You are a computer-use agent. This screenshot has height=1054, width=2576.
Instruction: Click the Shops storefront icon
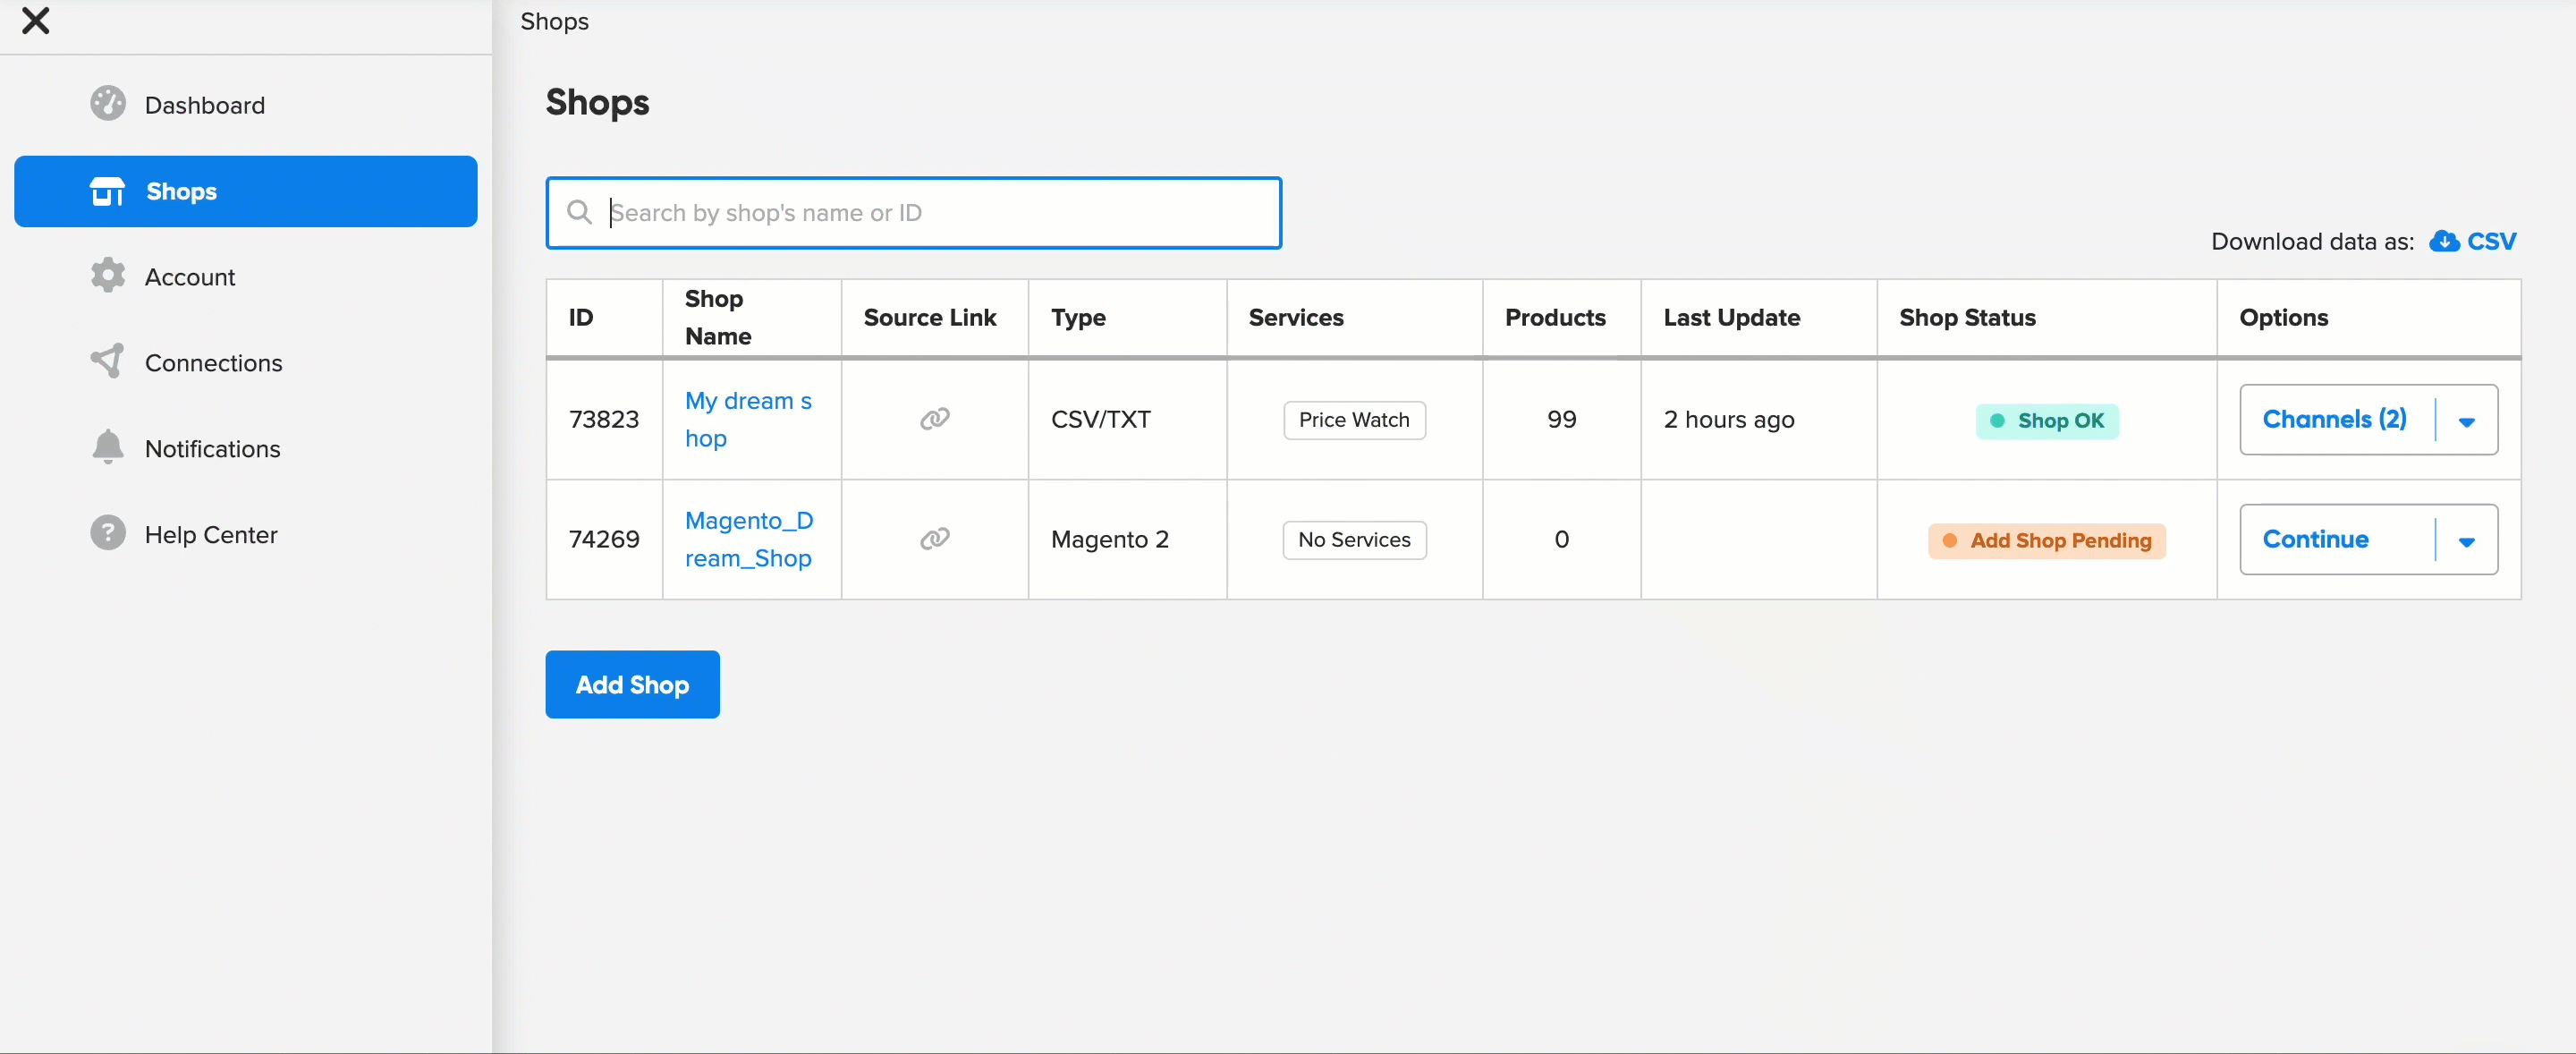[x=108, y=191]
